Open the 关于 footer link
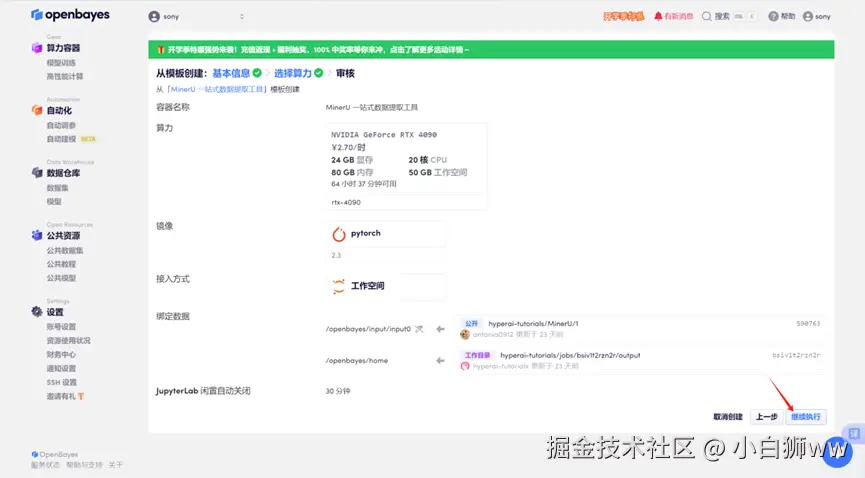 click(x=116, y=465)
